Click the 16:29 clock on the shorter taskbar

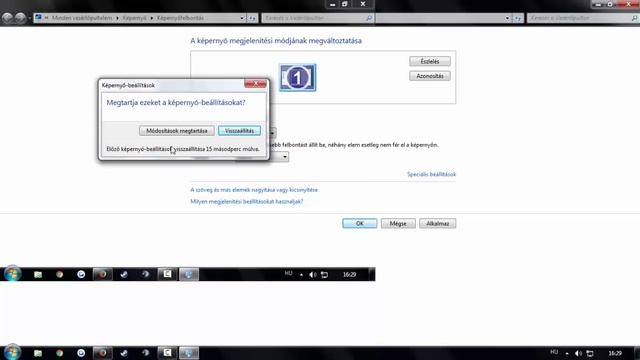(349, 274)
